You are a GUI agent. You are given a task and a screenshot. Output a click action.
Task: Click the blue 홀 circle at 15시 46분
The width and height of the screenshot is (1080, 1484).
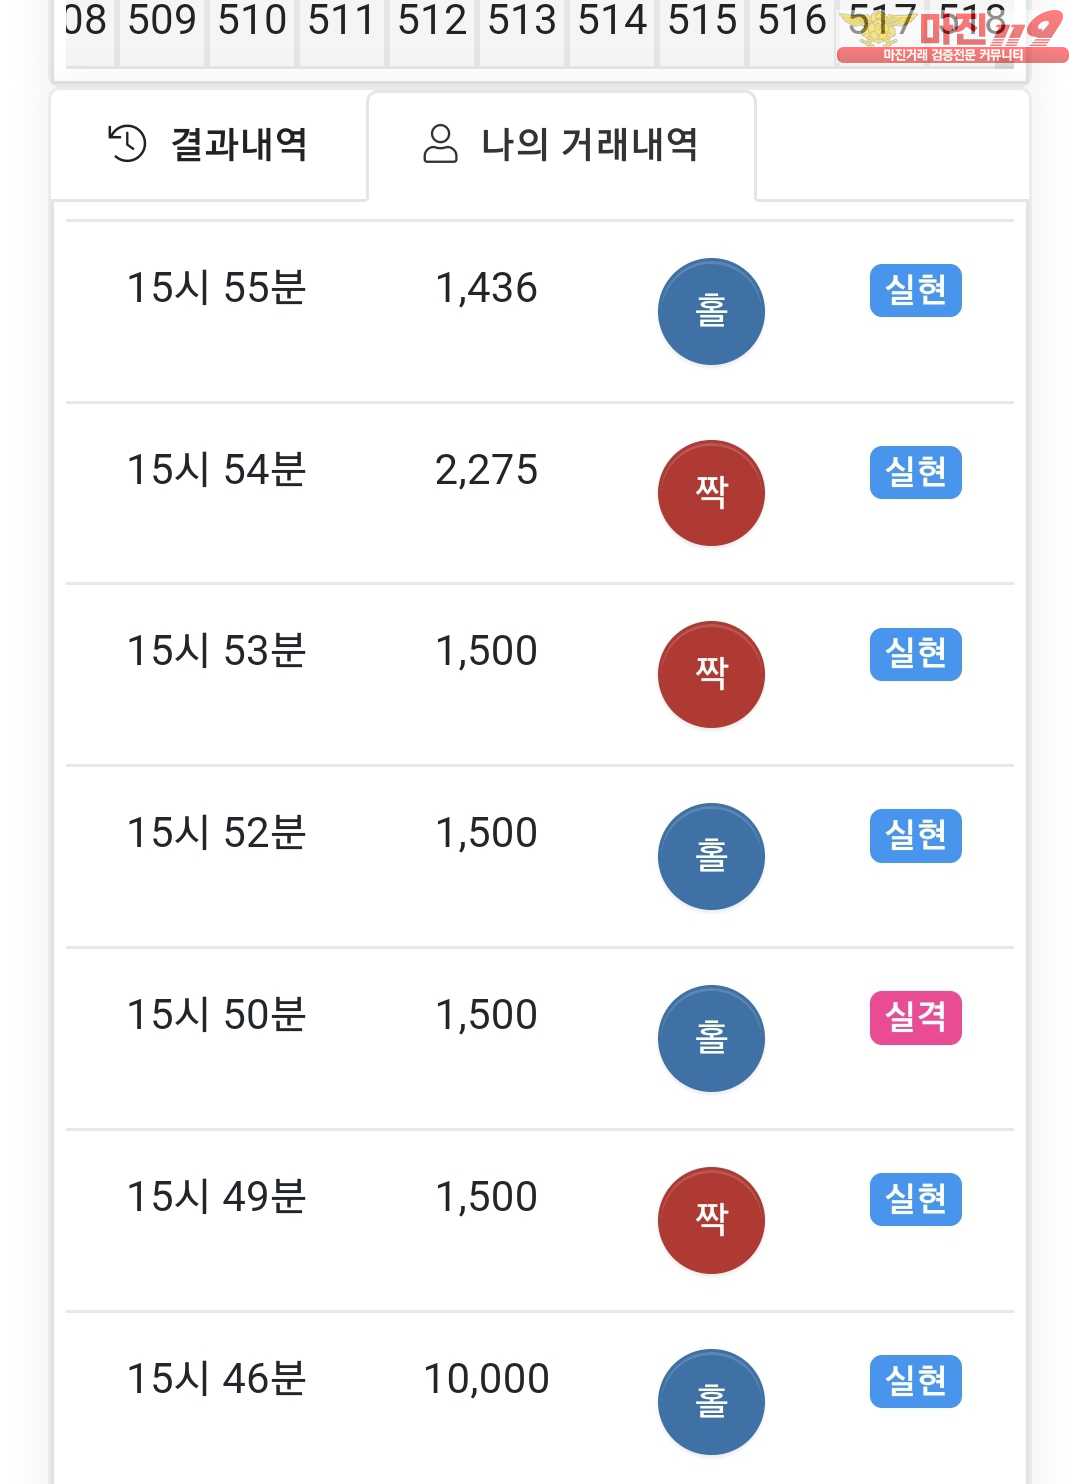(711, 1402)
